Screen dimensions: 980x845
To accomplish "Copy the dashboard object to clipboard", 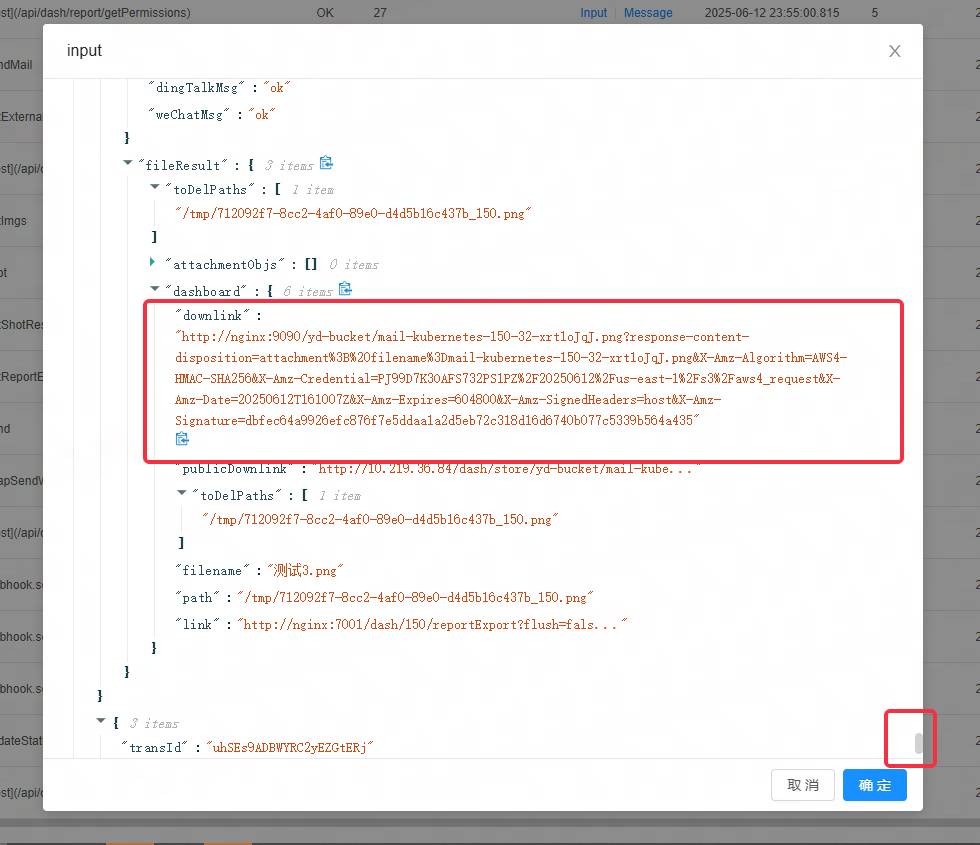I will pos(345,289).
